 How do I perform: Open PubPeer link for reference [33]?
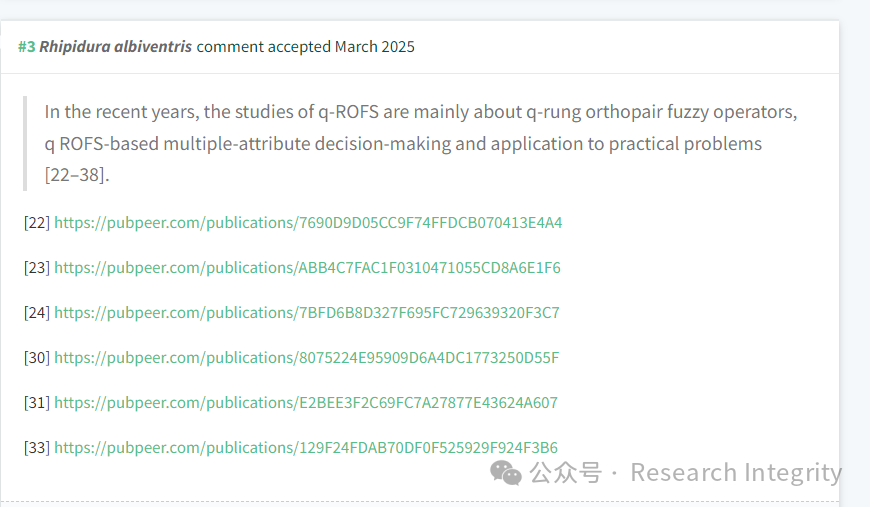306,447
